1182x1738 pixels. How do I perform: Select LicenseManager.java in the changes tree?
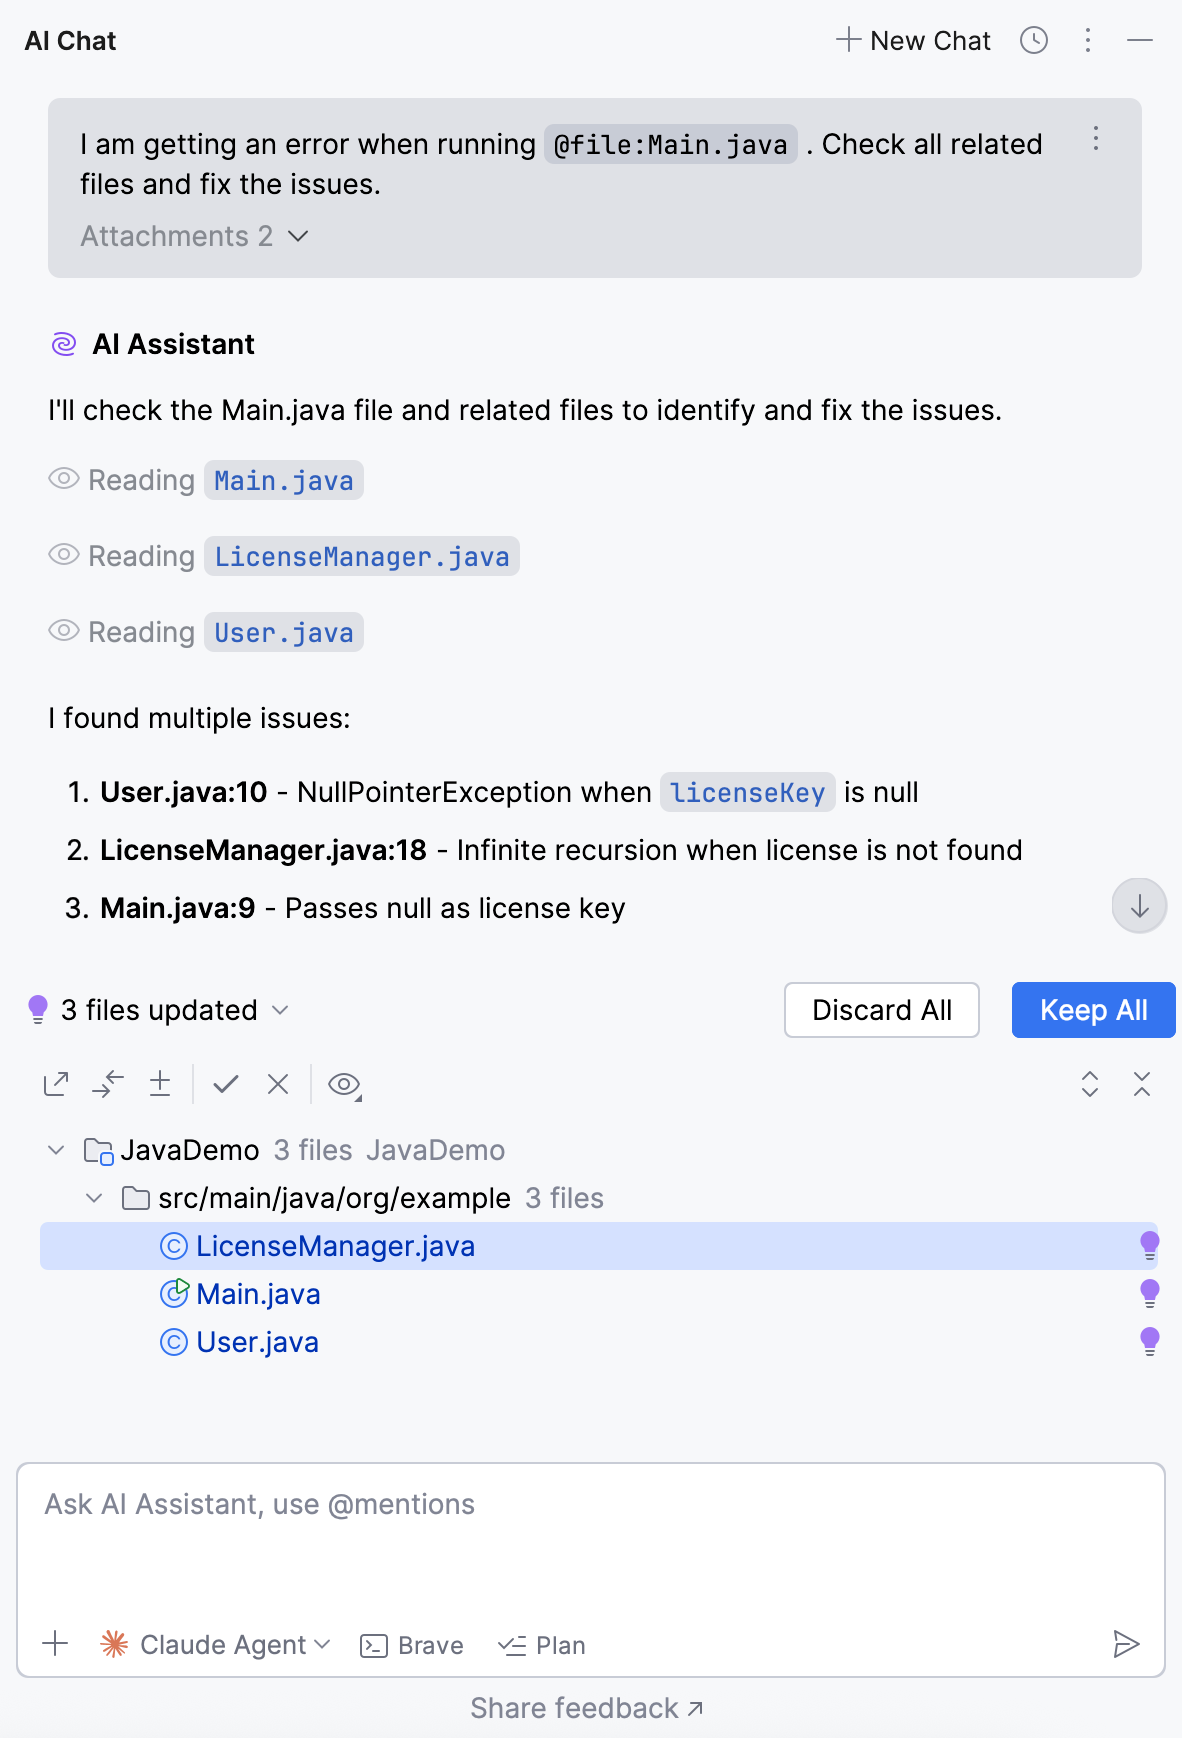click(x=335, y=1246)
